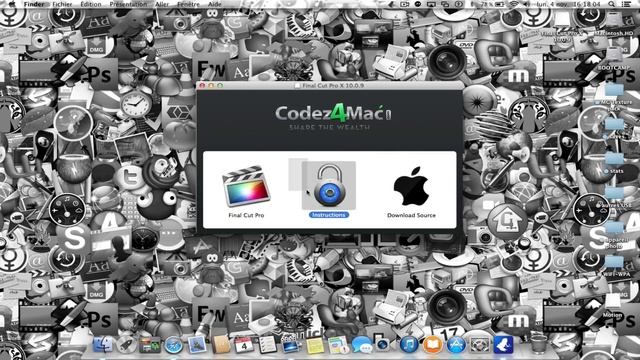Open Messages speech bubble in Dock

[x=362, y=345]
